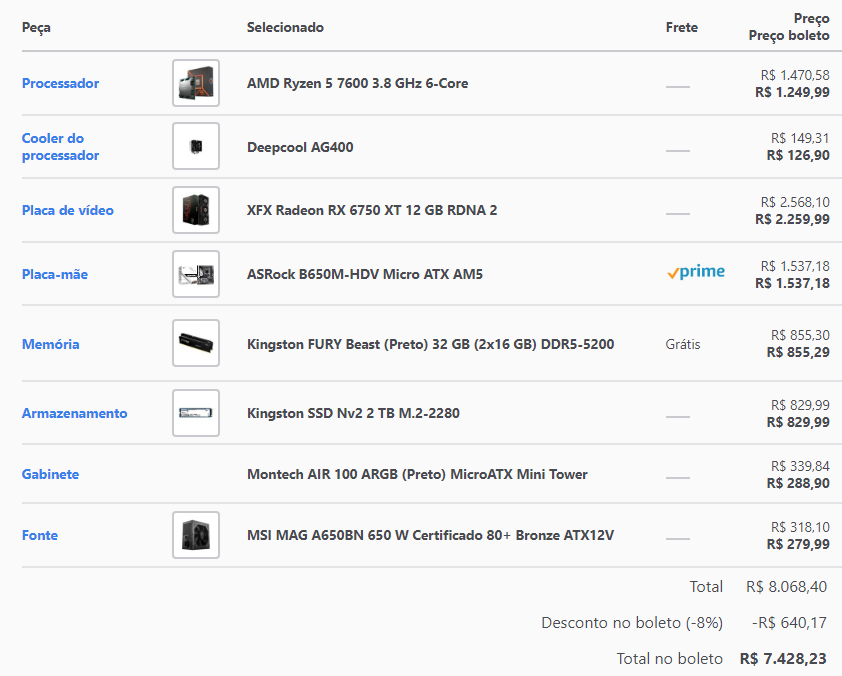Open the Gabinete category link

tap(50, 474)
